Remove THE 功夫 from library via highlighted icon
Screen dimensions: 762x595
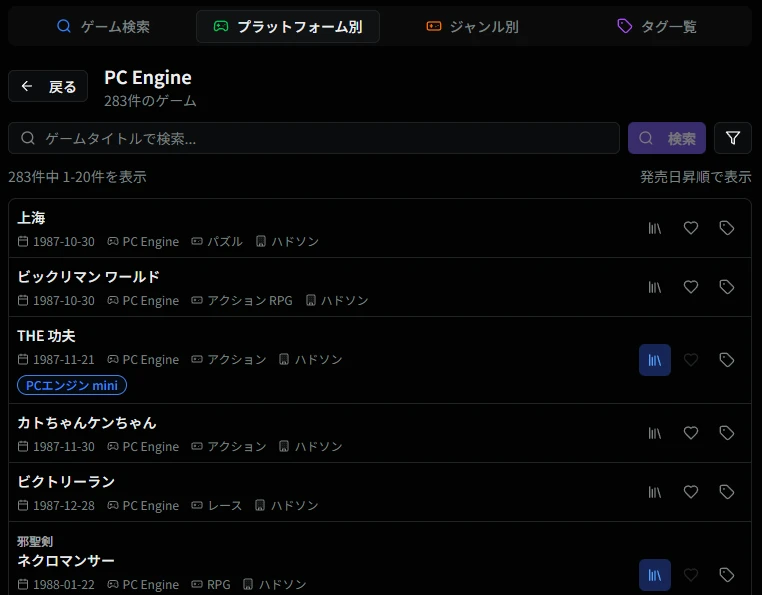point(655,360)
